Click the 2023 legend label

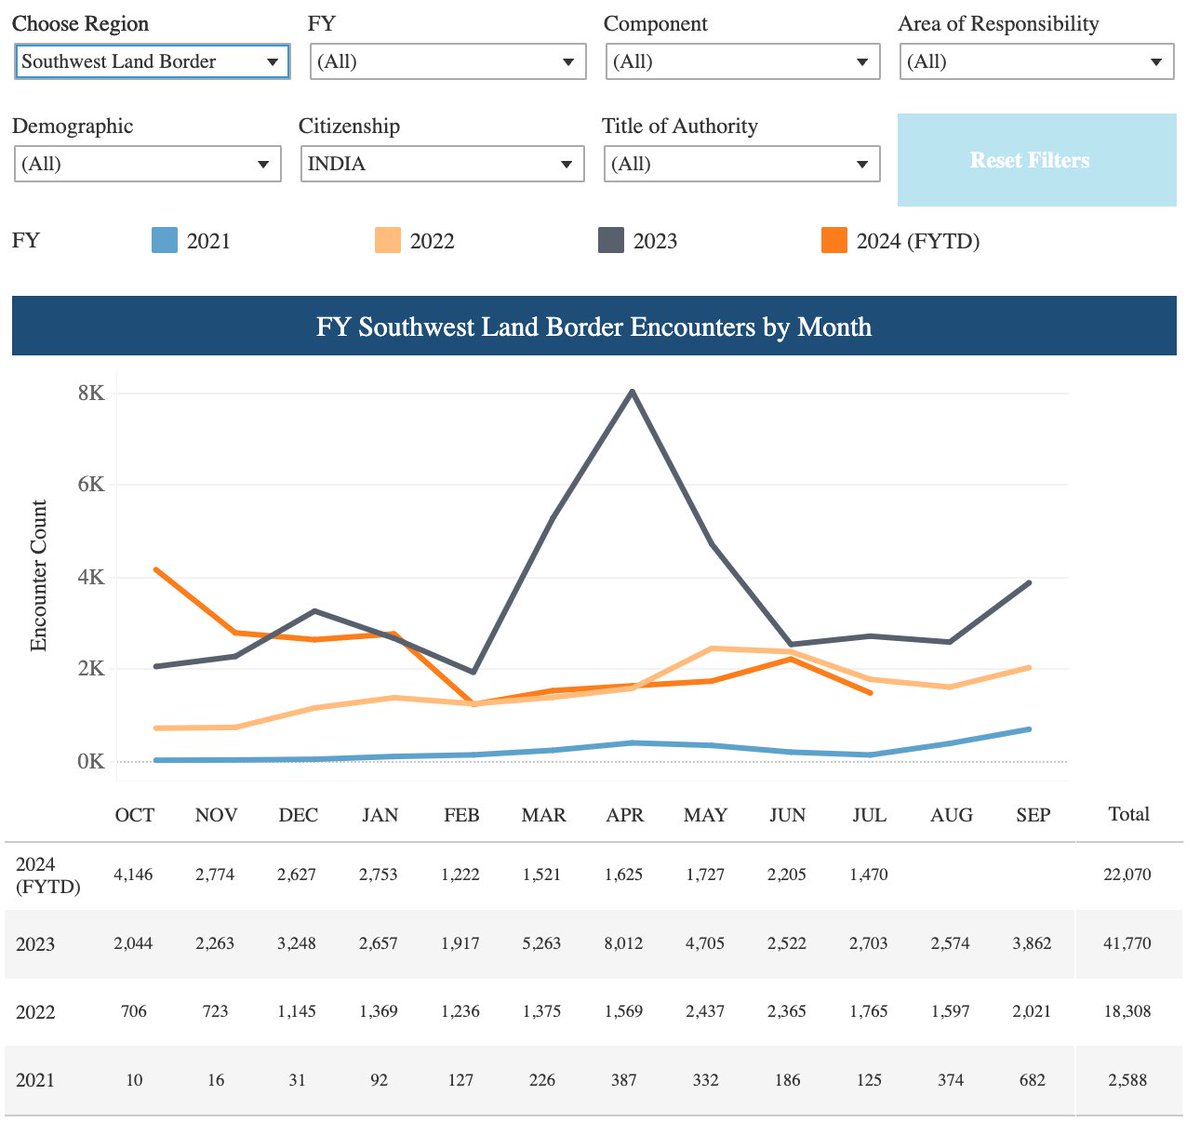[x=655, y=241]
